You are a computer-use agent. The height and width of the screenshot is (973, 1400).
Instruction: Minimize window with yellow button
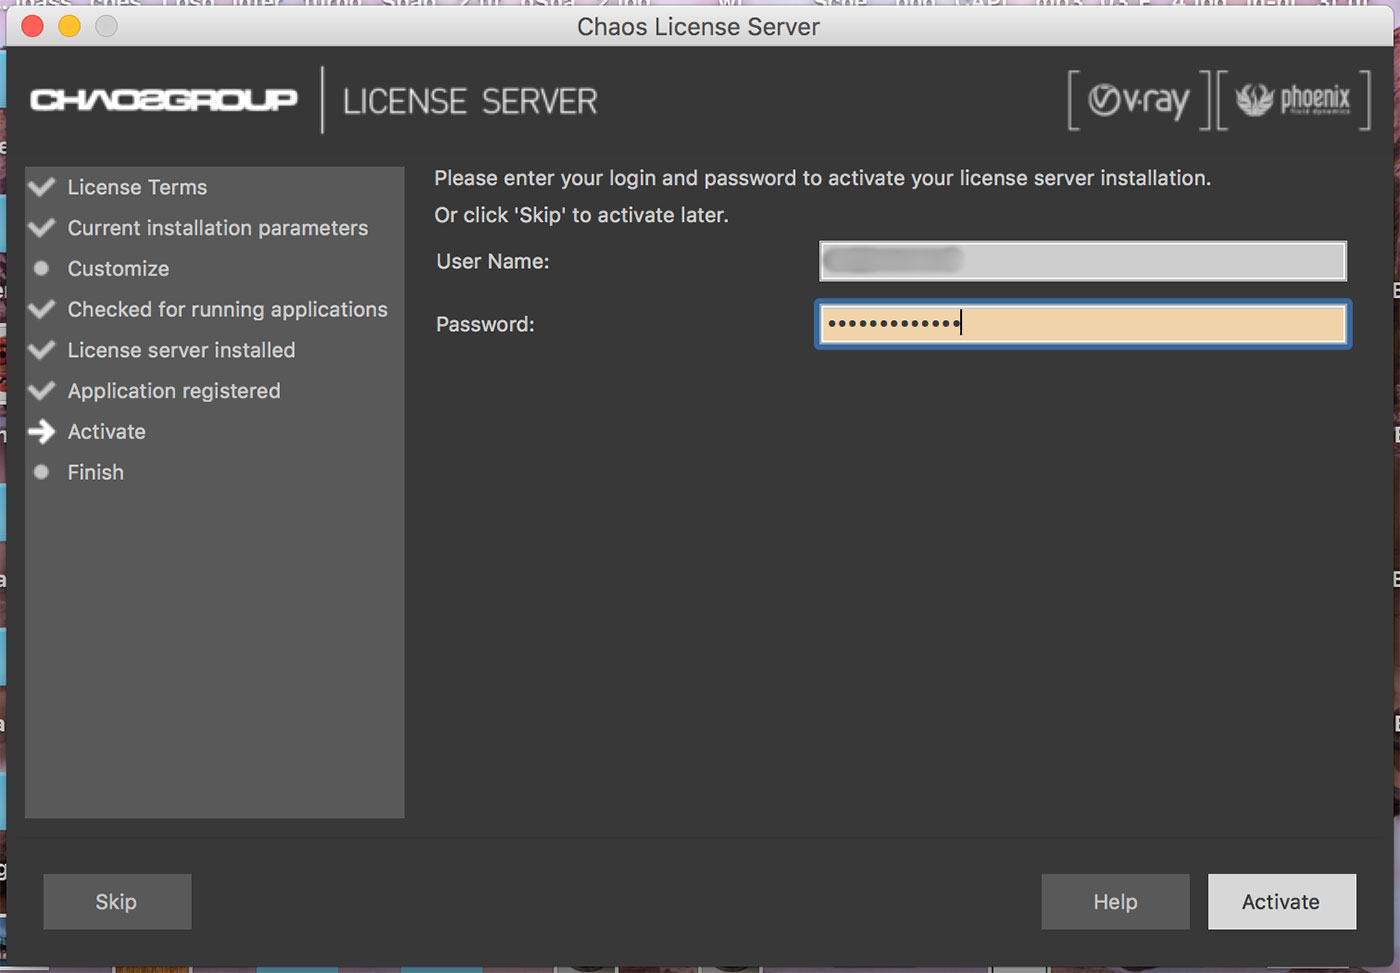pos(69,26)
